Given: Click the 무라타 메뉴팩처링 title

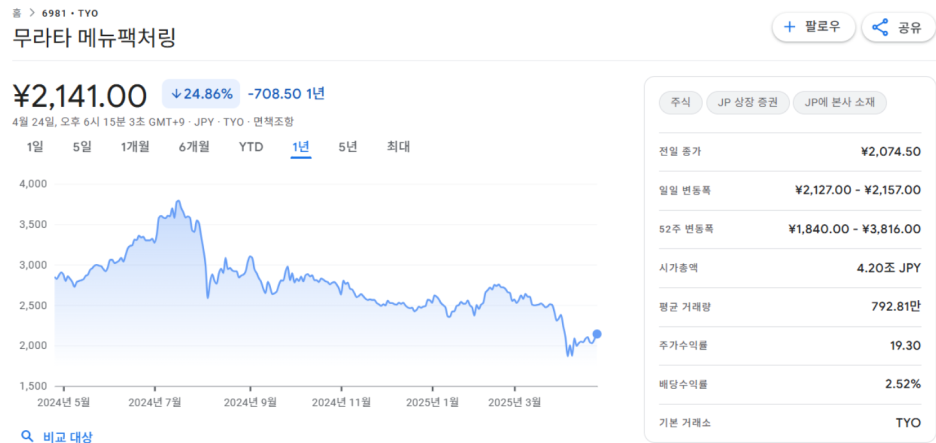Looking at the screenshot, I should point(94,38).
